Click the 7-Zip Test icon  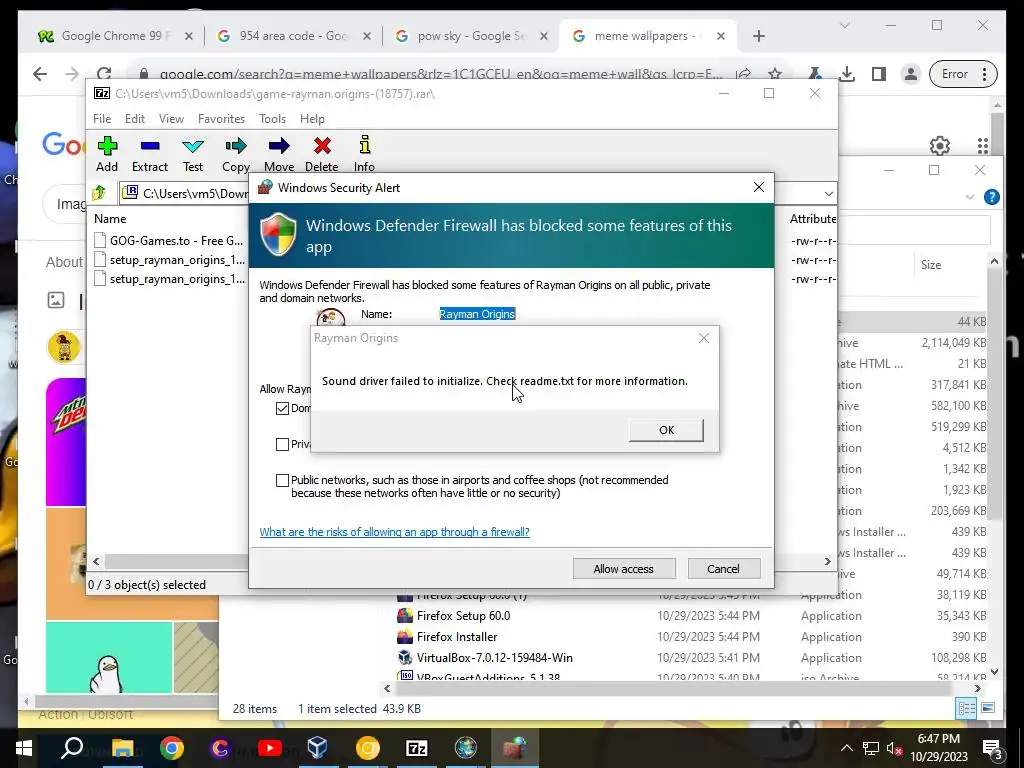click(193, 154)
